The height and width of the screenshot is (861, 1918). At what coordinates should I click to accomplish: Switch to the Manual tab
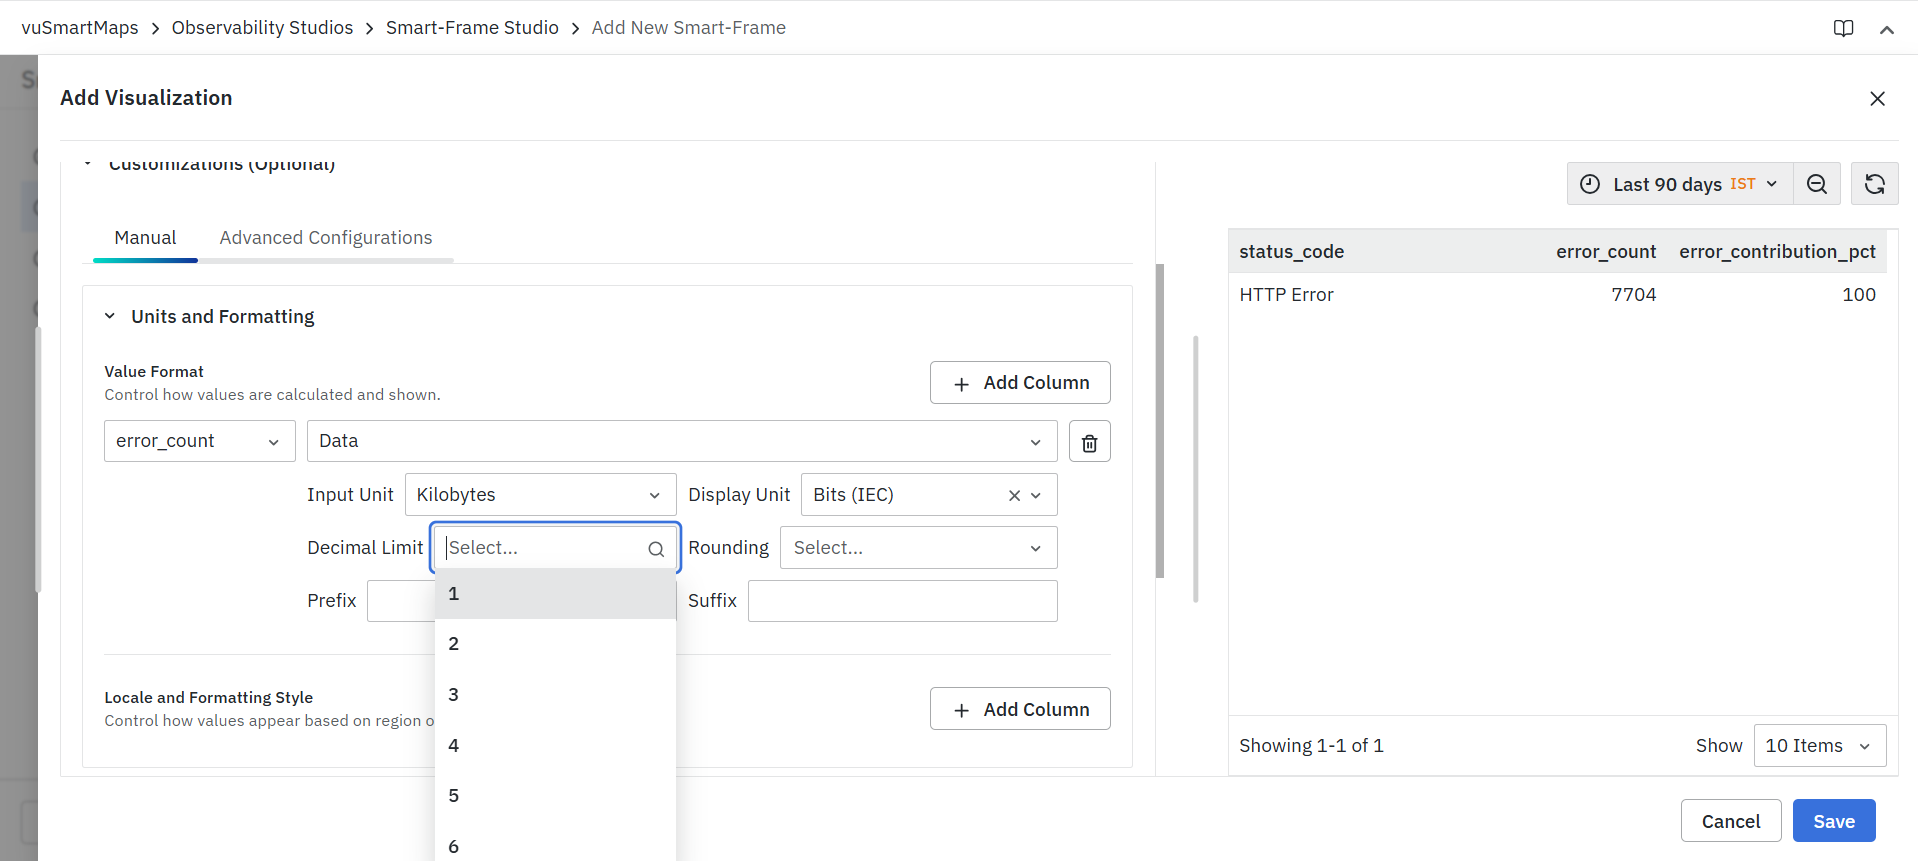click(145, 238)
